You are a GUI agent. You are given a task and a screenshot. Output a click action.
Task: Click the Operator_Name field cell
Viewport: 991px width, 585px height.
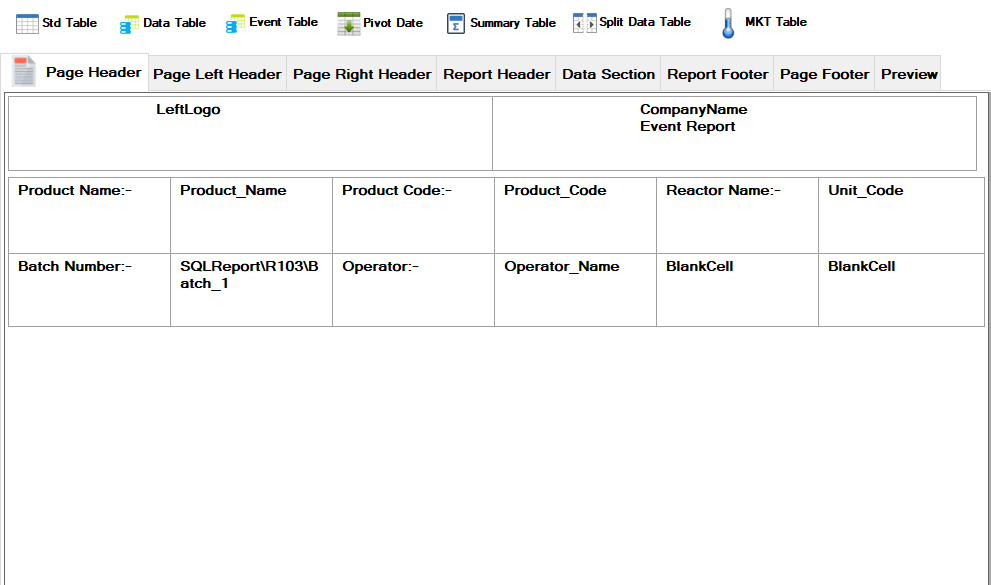(x=575, y=290)
